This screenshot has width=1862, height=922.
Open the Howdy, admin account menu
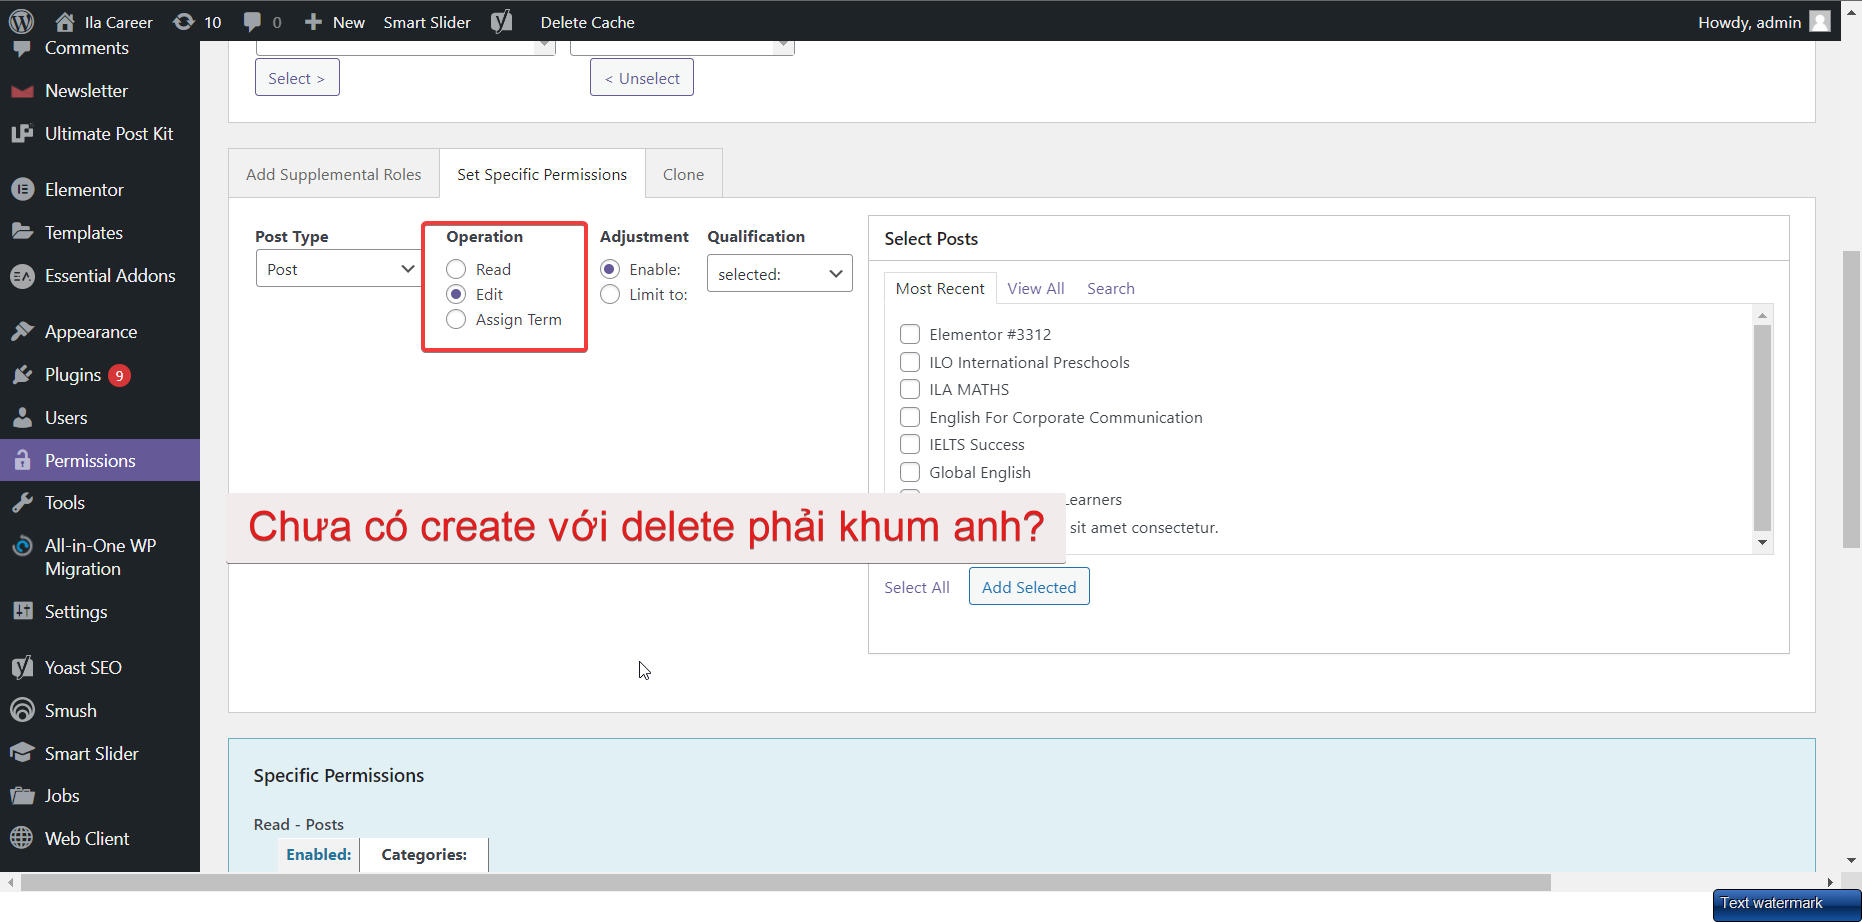pyautogui.click(x=1764, y=22)
